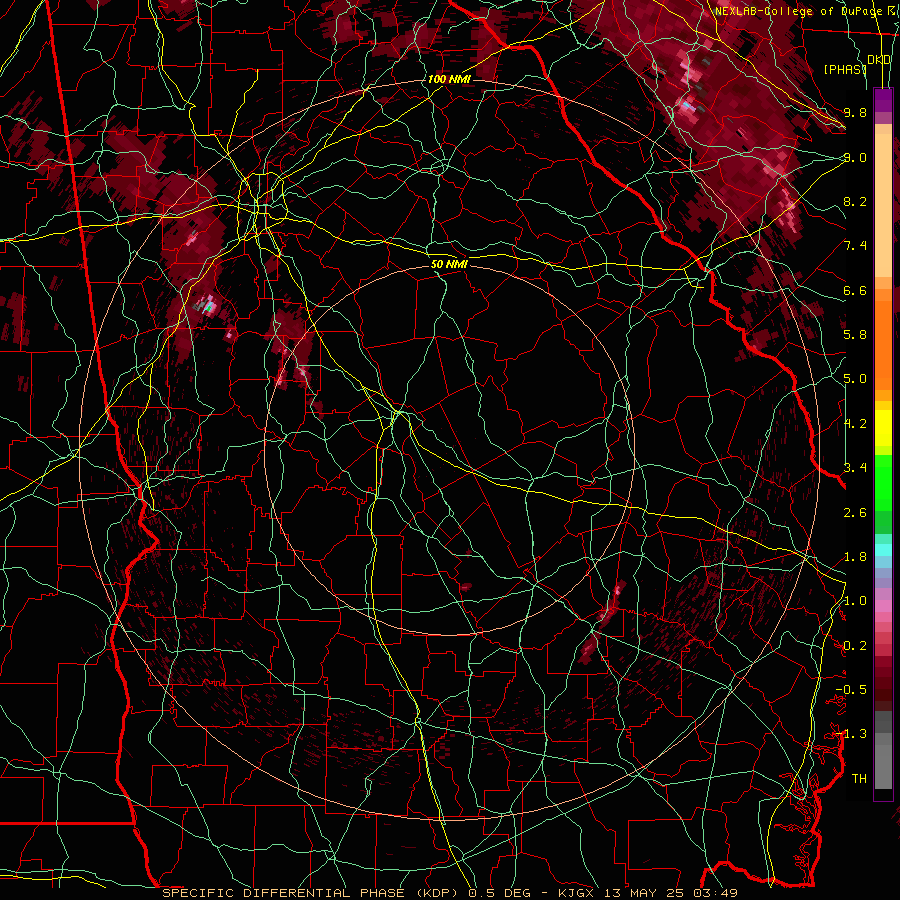Click the 50 NMI range ring label
The width and height of the screenshot is (900, 900).
click(x=449, y=264)
